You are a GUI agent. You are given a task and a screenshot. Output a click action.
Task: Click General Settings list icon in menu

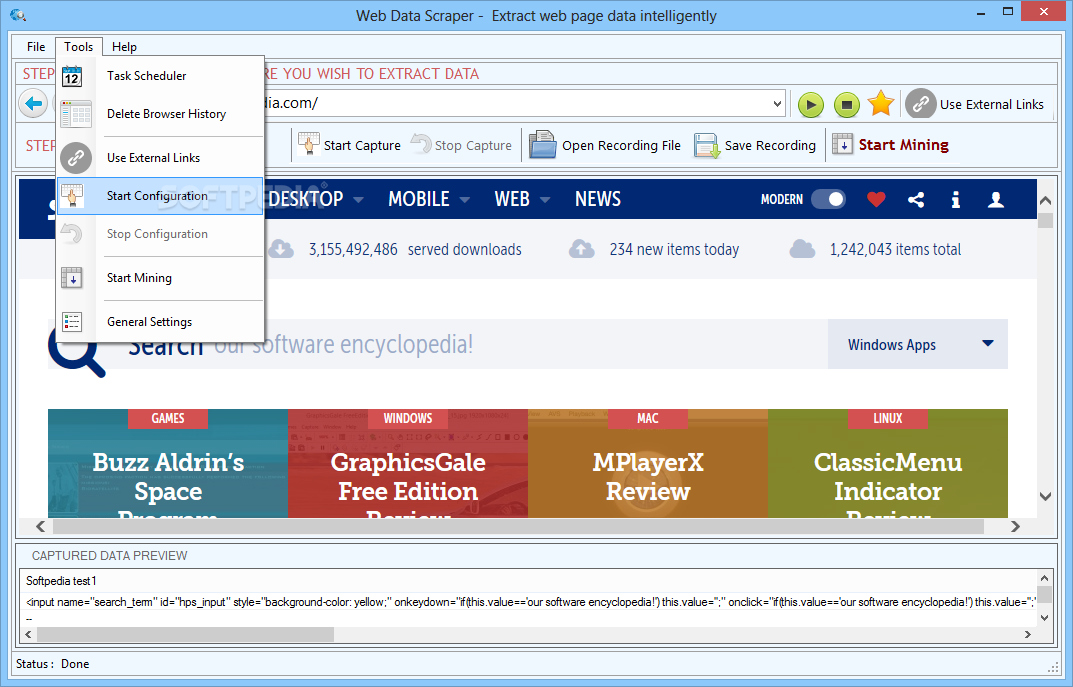(72, 322)
